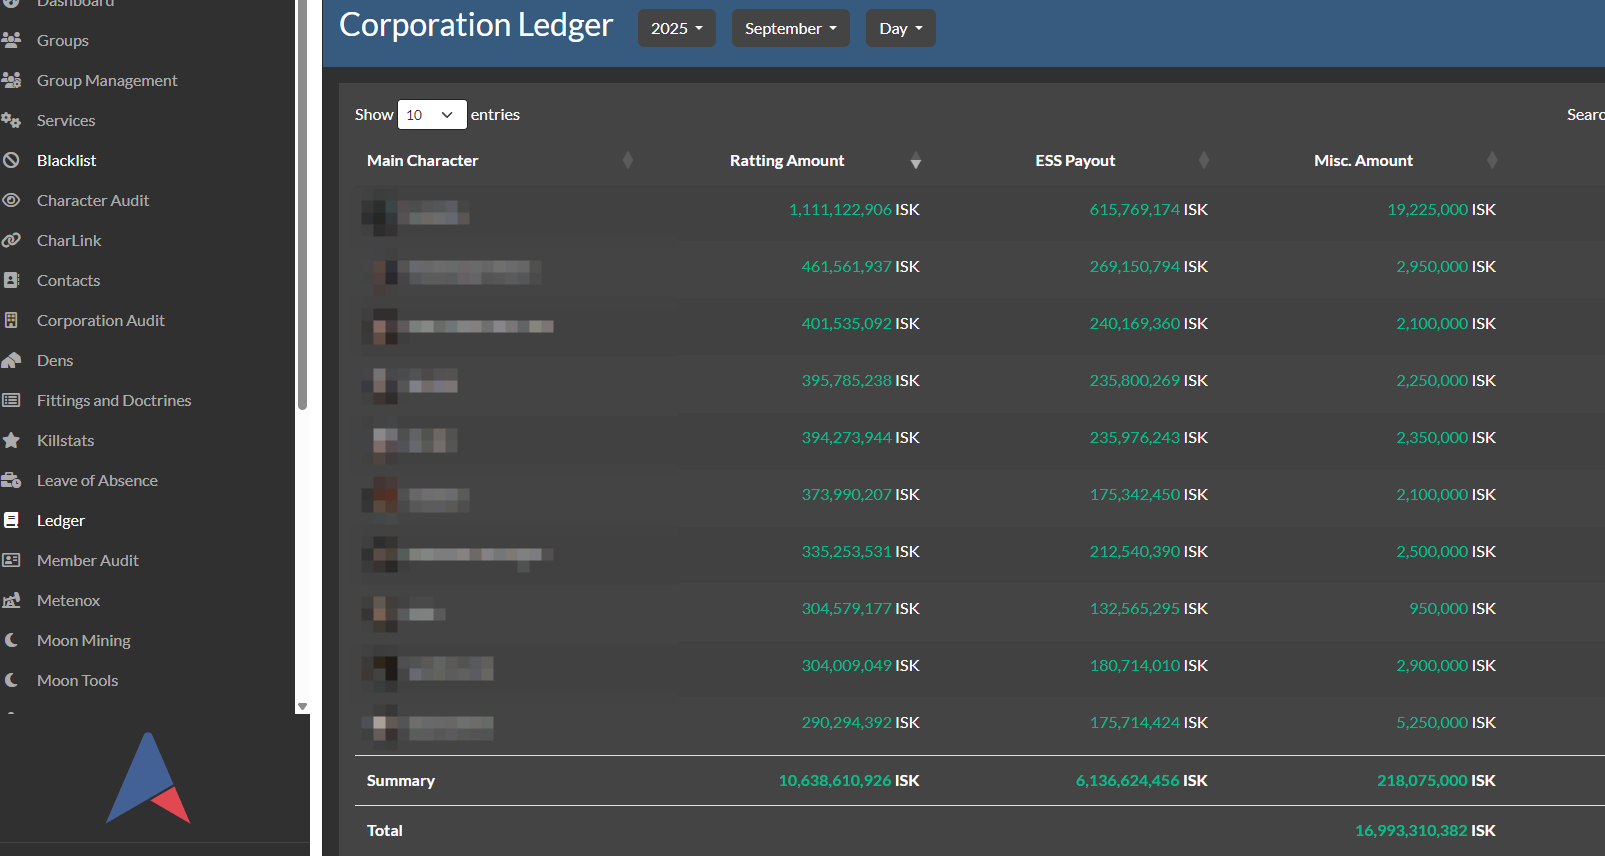This screenshot has width=1605, height=856.
Task: Click the Killstats star icon
Action: coord(11,440)
